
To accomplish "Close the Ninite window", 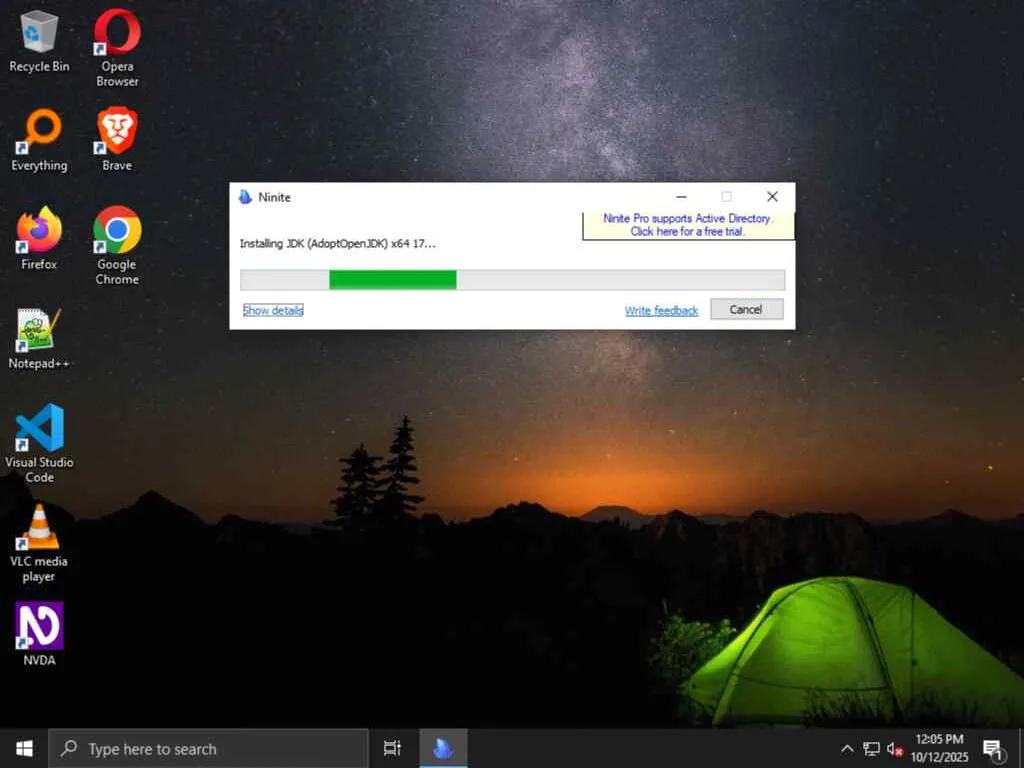I will tap(772, 197).
